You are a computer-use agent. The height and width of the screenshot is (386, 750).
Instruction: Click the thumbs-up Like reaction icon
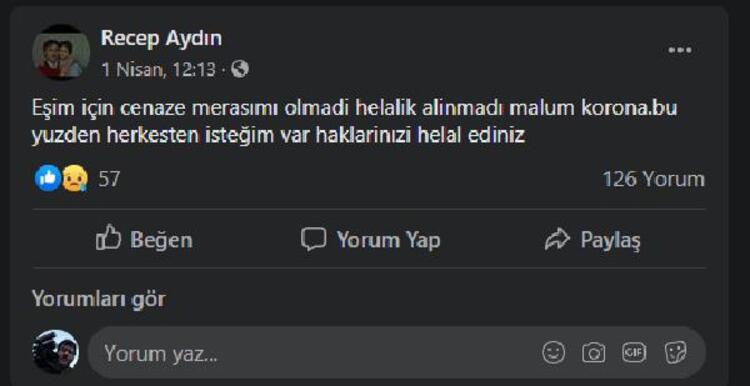coord(48,178)
